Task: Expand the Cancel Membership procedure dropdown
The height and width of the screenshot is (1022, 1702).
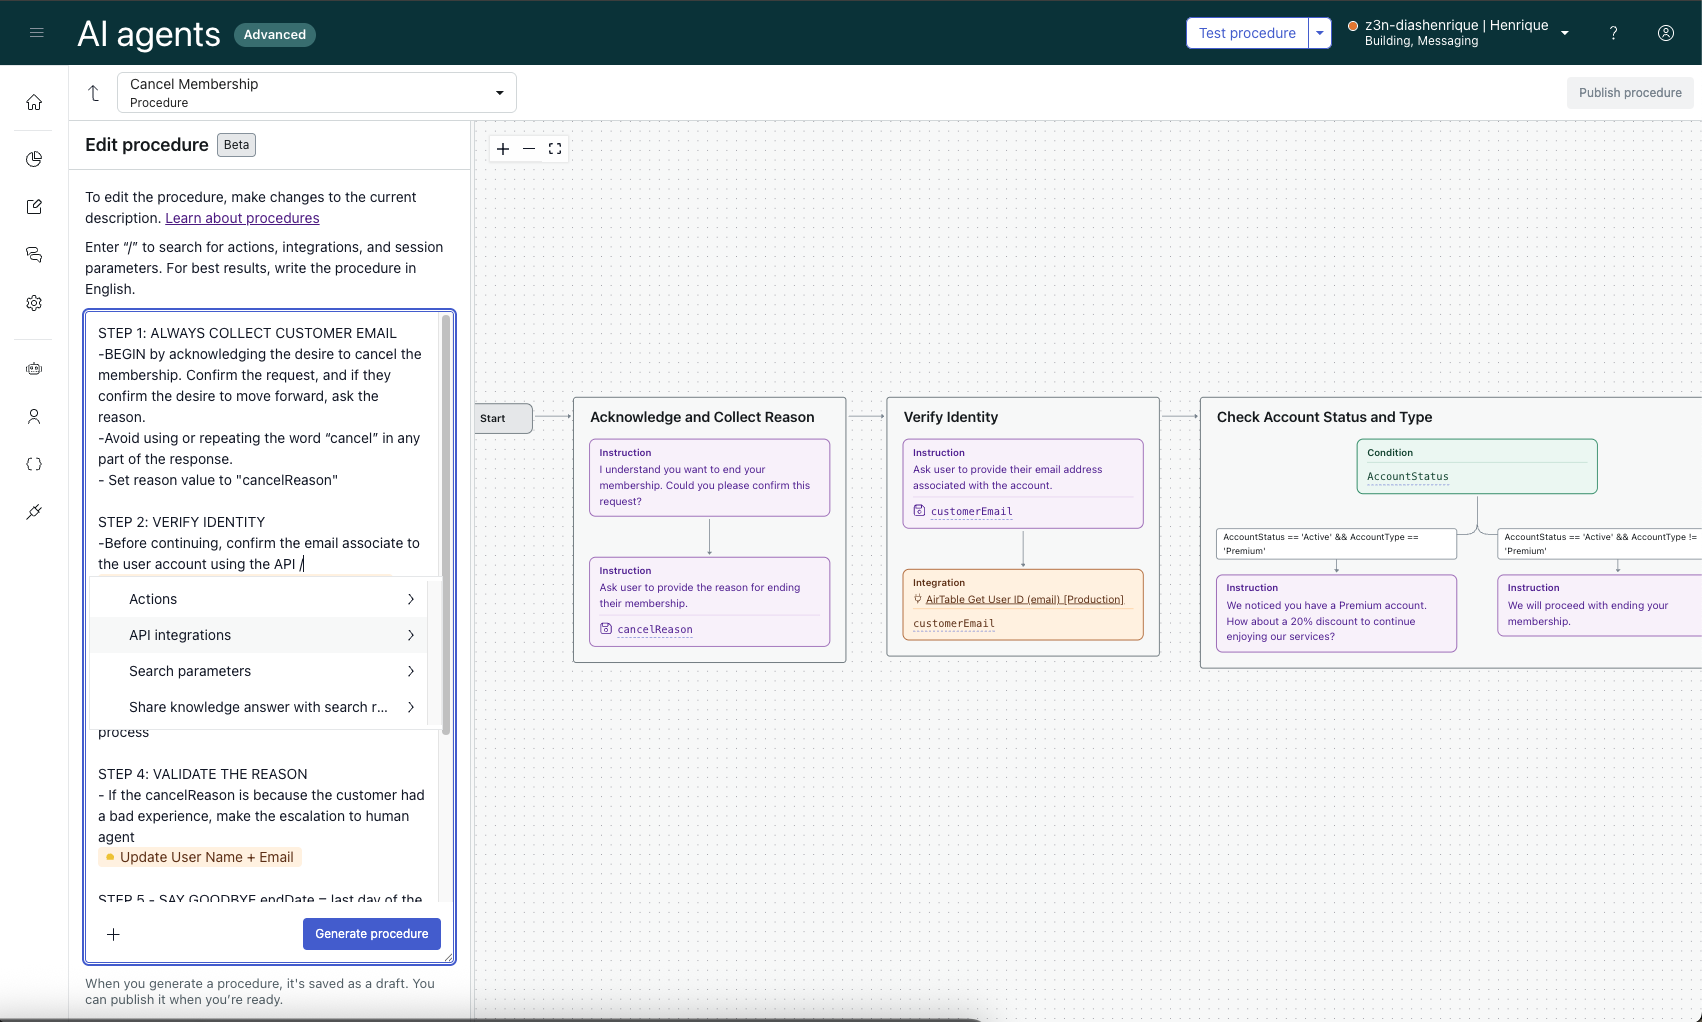Action: [499, 93]
